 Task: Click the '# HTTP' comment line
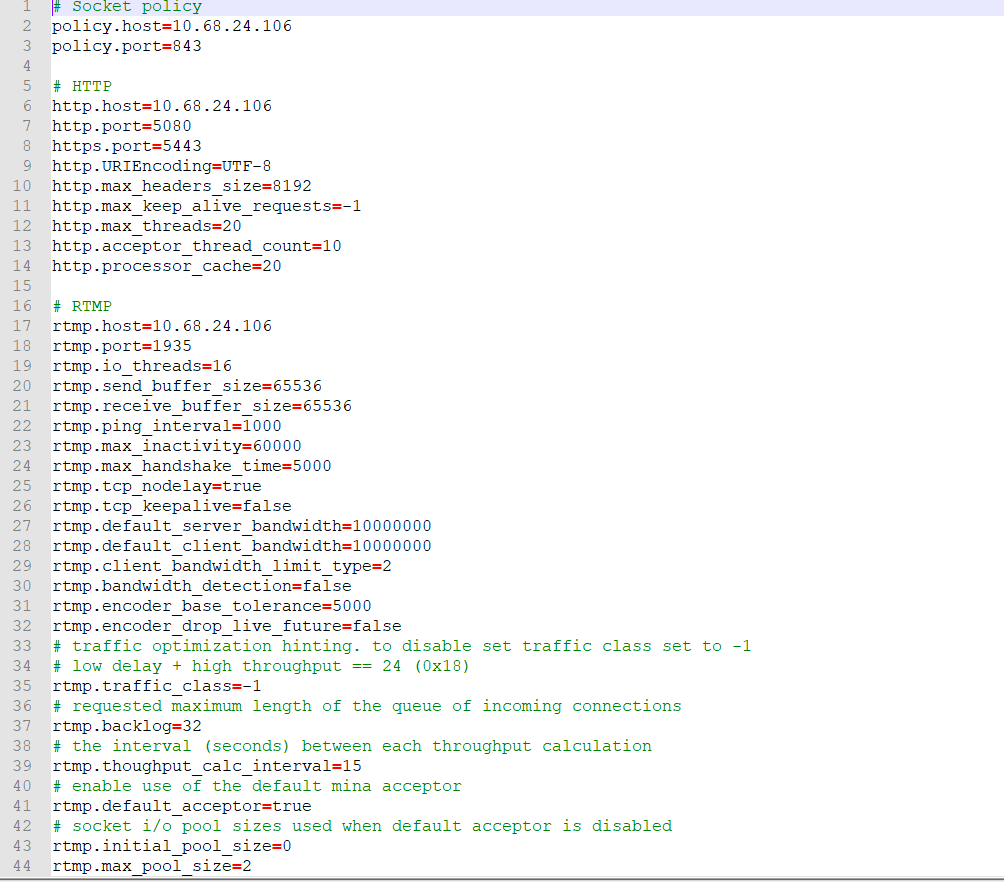click(x=82, y=86)
